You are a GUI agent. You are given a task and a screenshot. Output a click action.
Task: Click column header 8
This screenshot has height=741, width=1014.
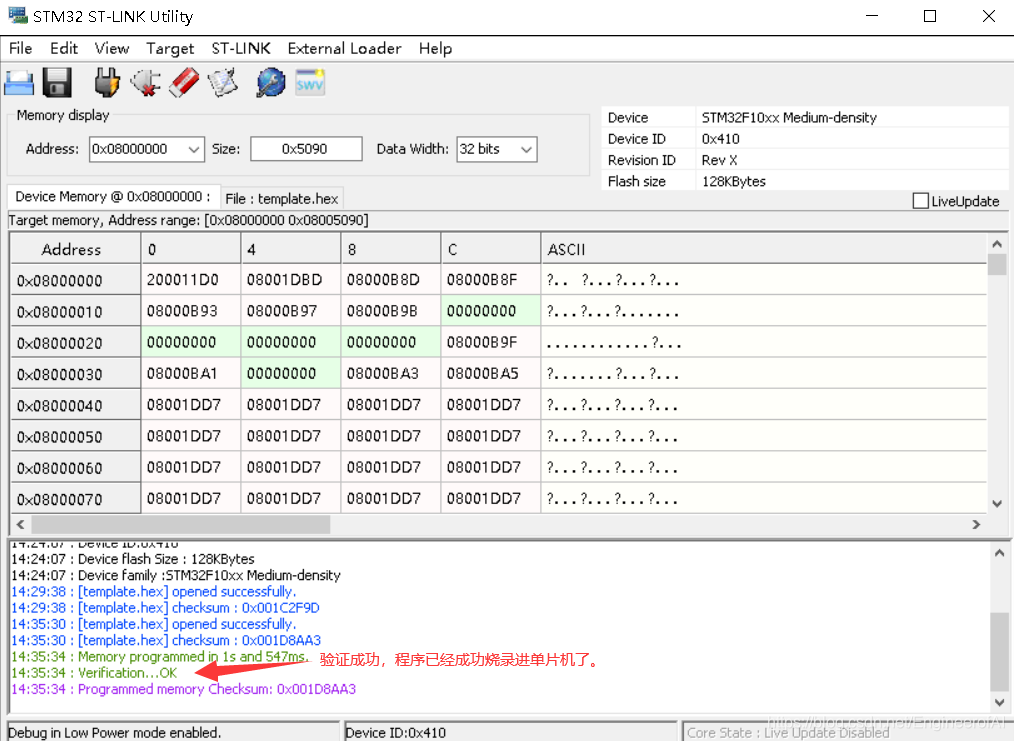click(x=391, y=248)
